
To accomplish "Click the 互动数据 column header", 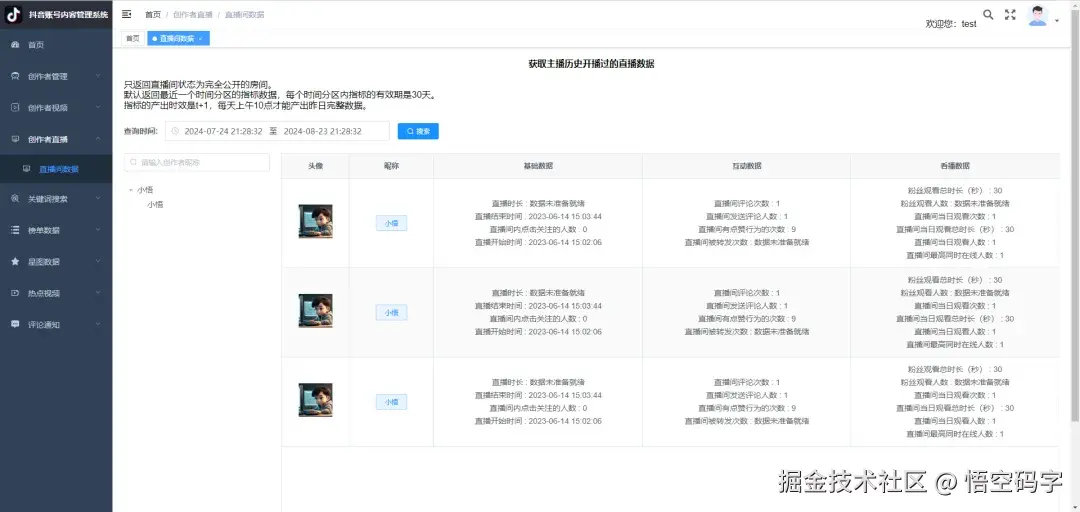I will click(x=747, y=166).
